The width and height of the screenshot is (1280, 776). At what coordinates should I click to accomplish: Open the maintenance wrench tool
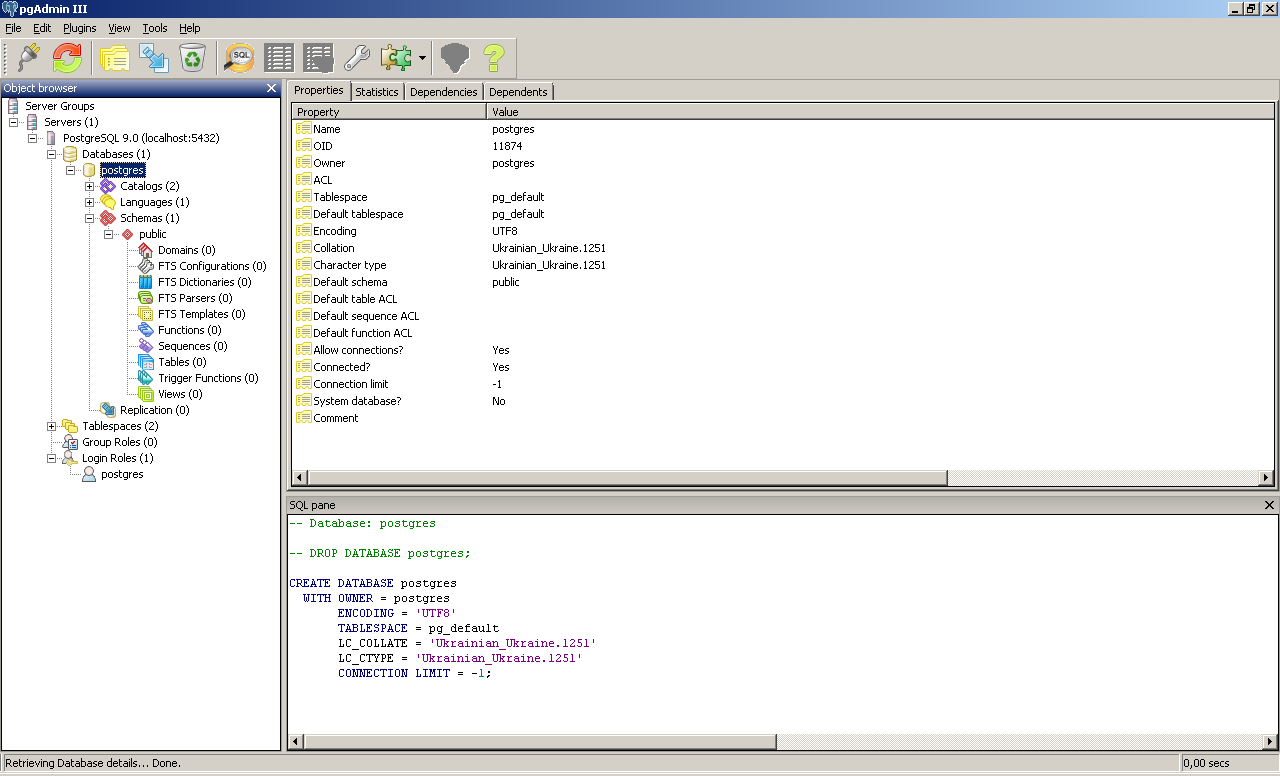[x=357, y=58]
